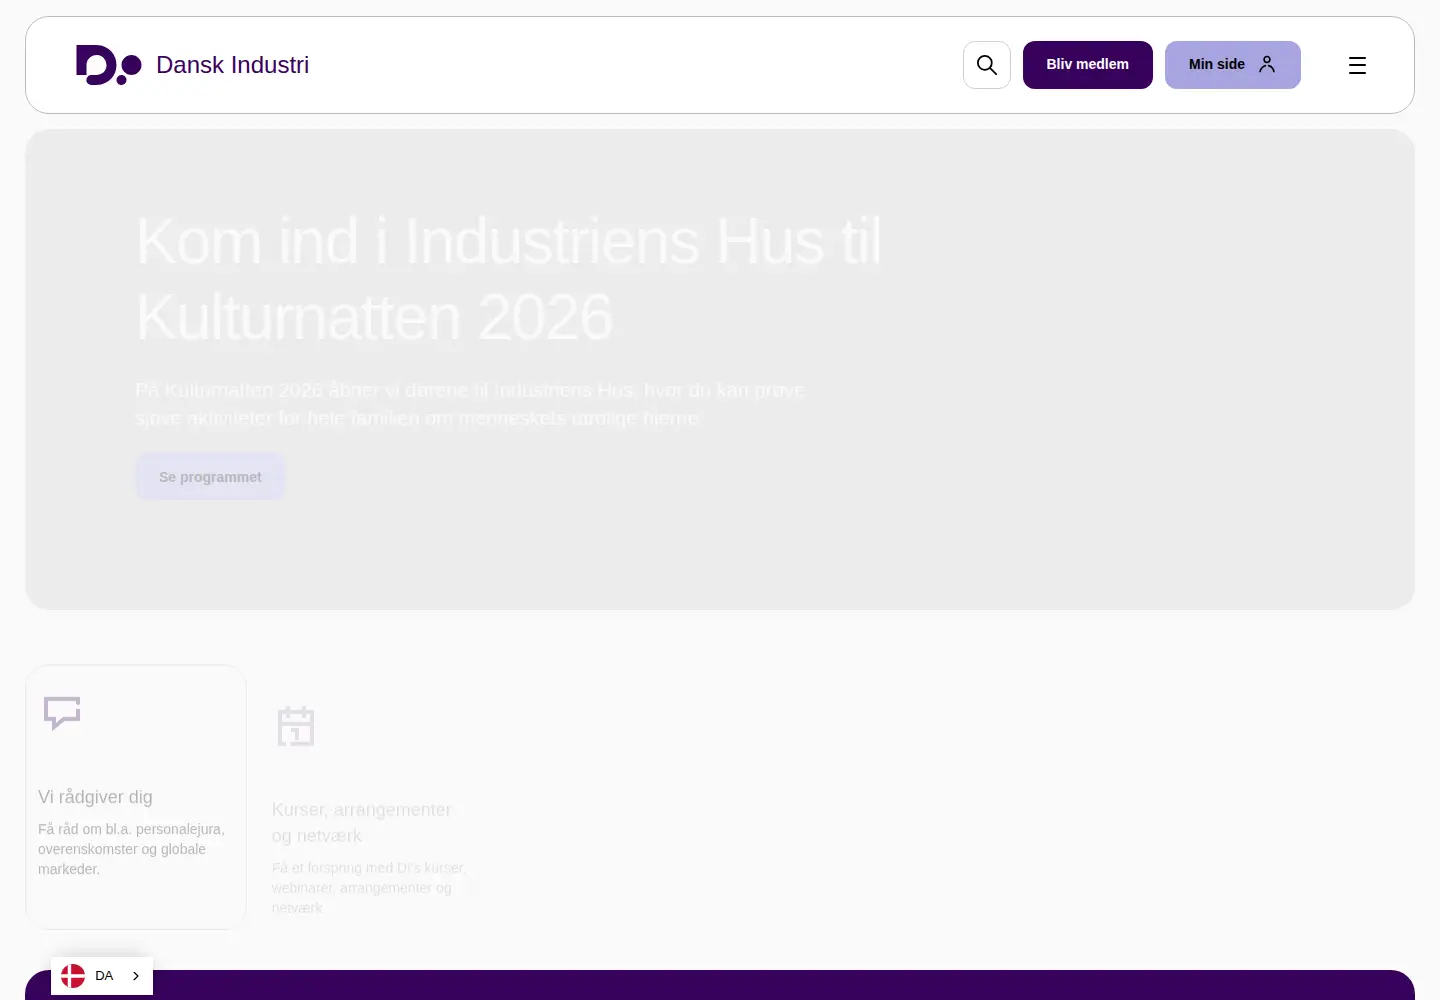The height and width of the screenshot is (1000, 1440).
Task: Open the hamburger navigation menu
Action: [x=1357, y=65]
